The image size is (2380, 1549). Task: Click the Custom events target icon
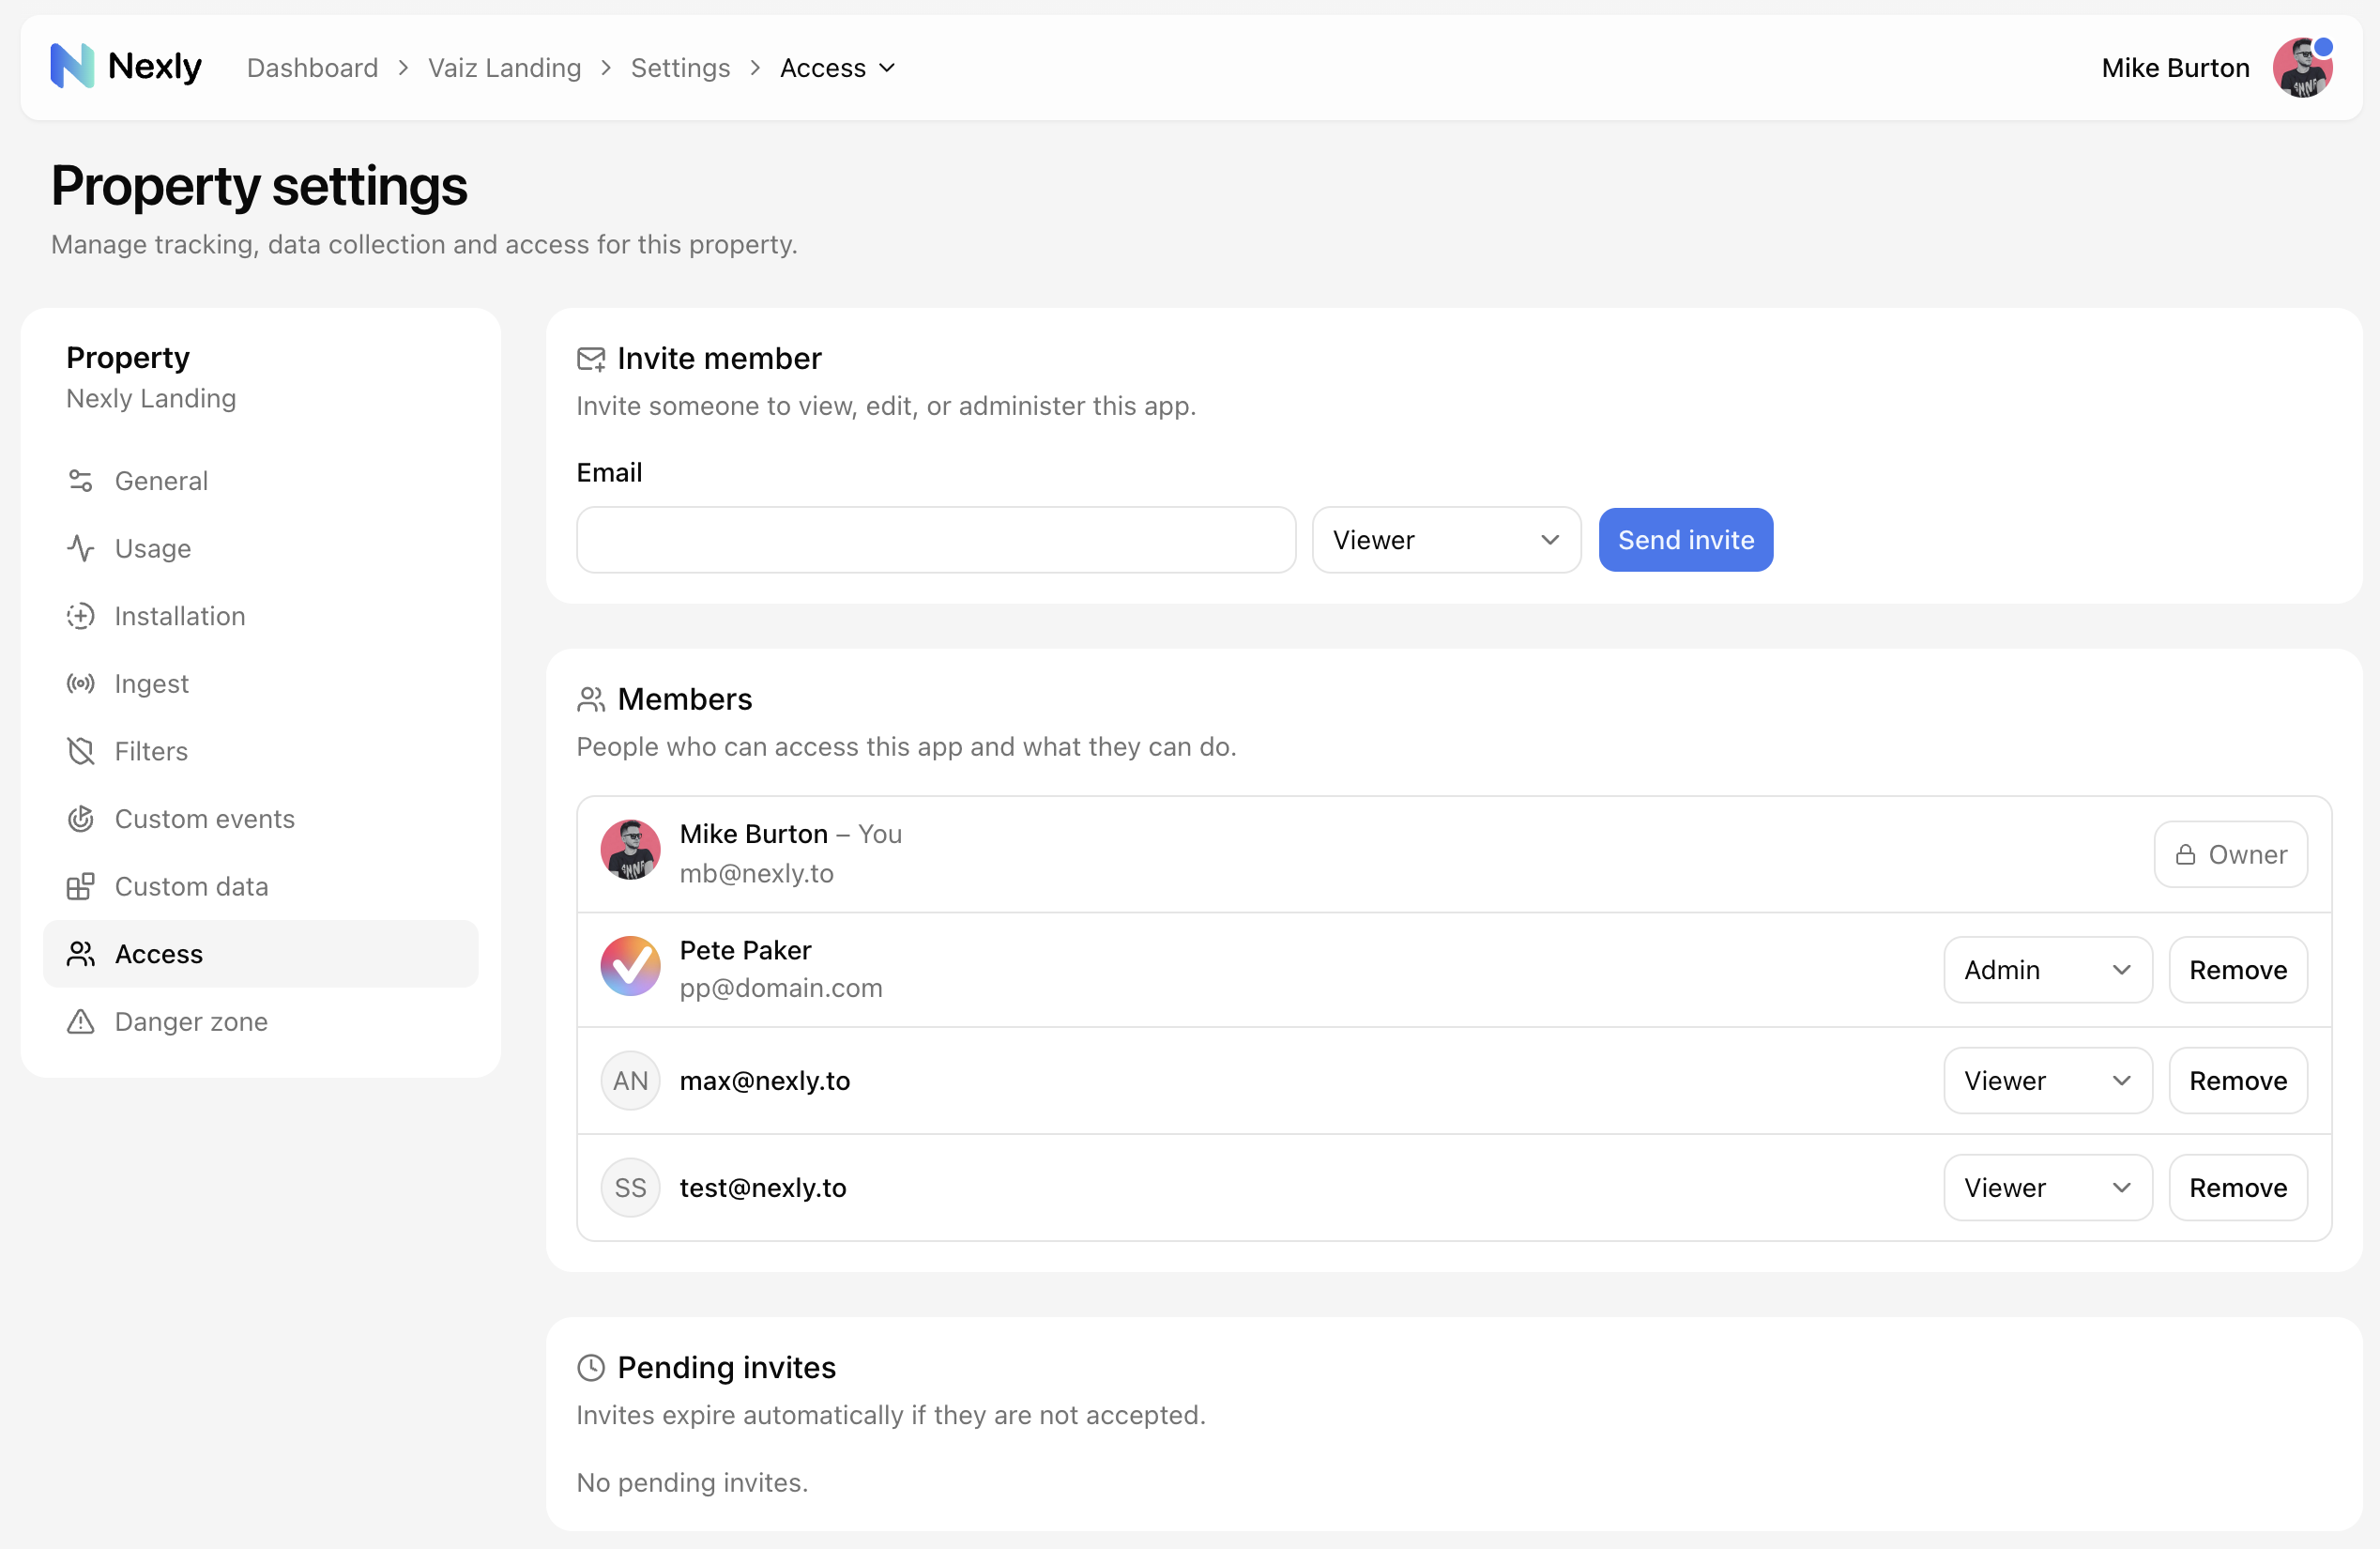click(x=81, y=819)
